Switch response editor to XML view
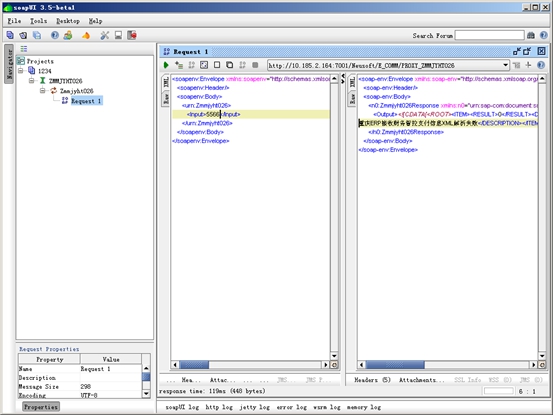This screenshot has height=415, width=553. coord(352,83)
